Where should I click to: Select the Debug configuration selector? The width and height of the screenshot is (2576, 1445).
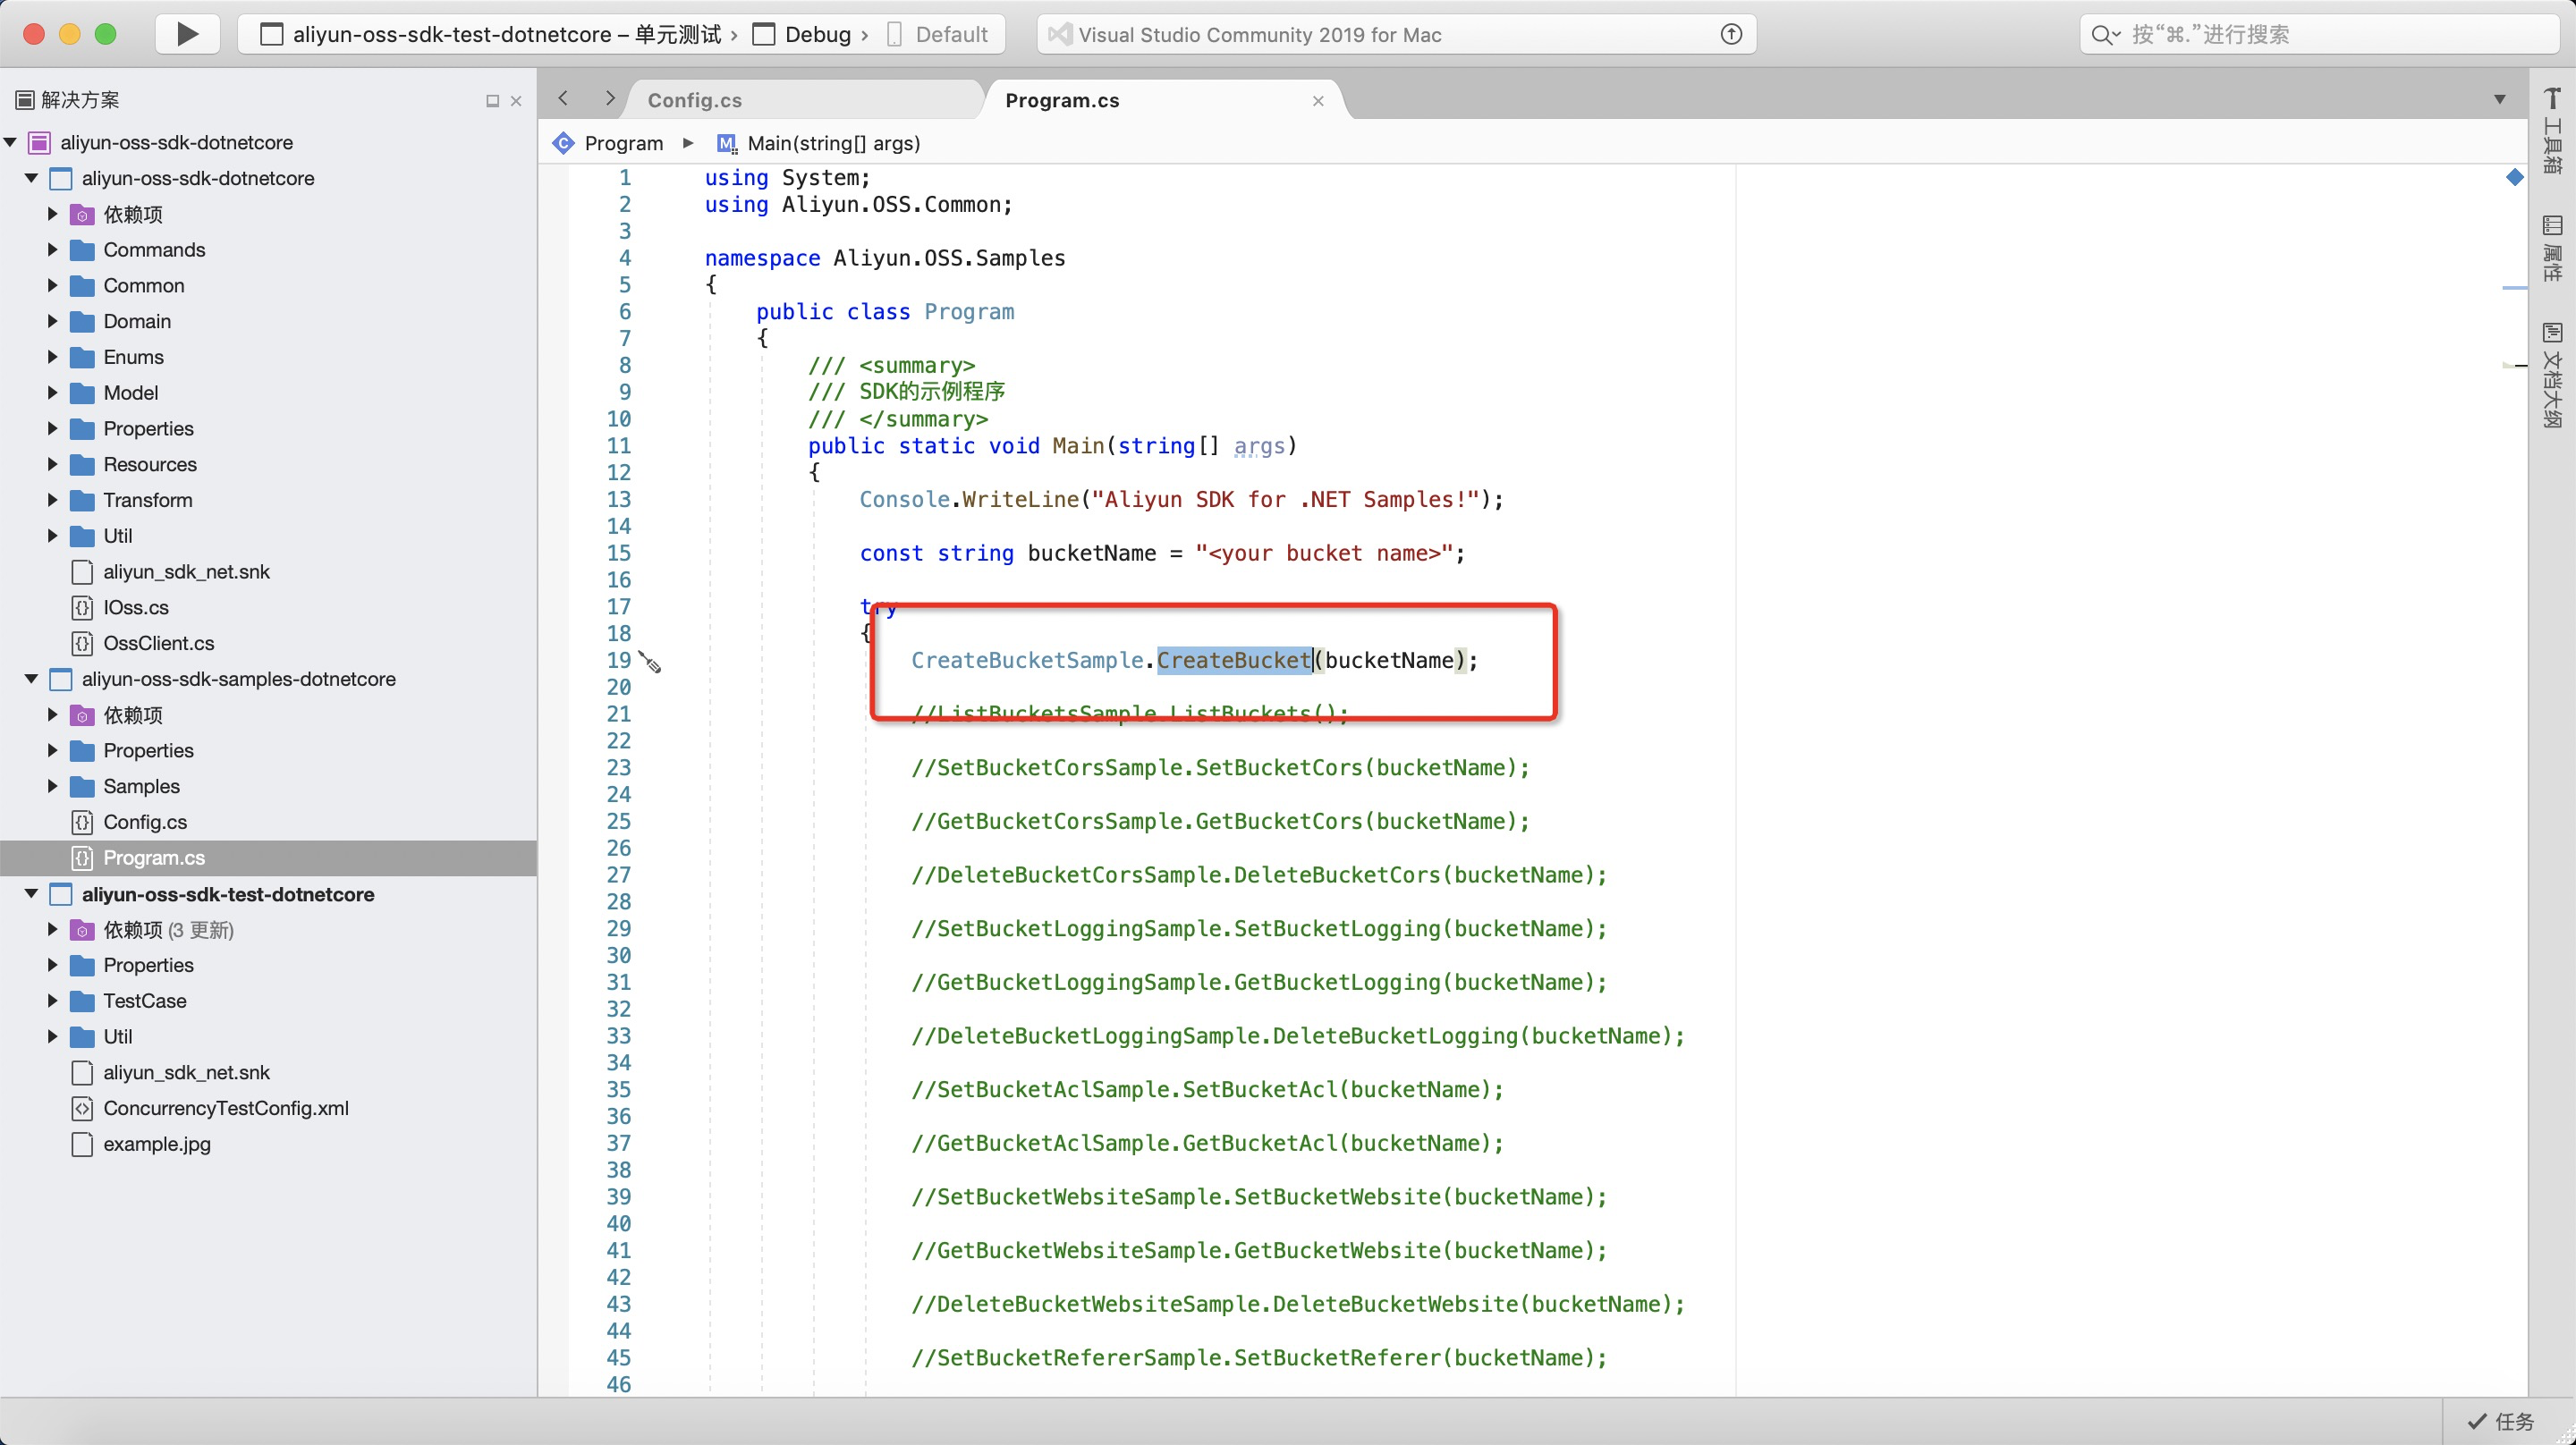click(816, 34)
